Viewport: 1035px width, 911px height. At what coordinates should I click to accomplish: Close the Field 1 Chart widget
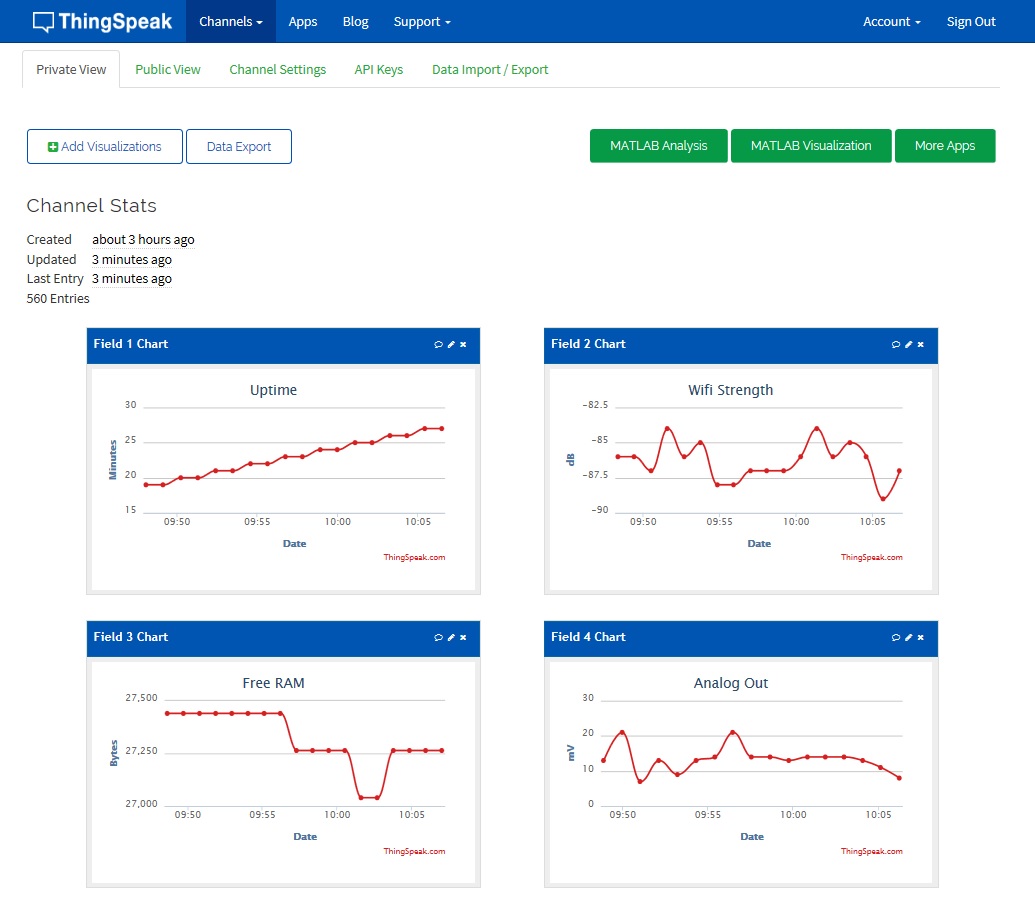(x=463, y=345)
